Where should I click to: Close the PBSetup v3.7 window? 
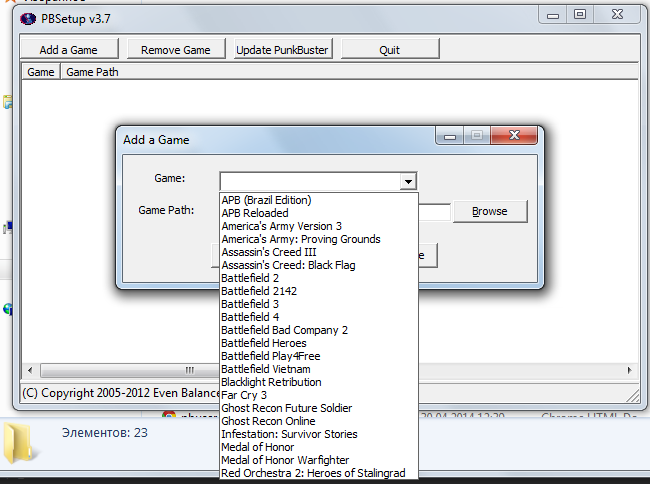tap(617, 15)
